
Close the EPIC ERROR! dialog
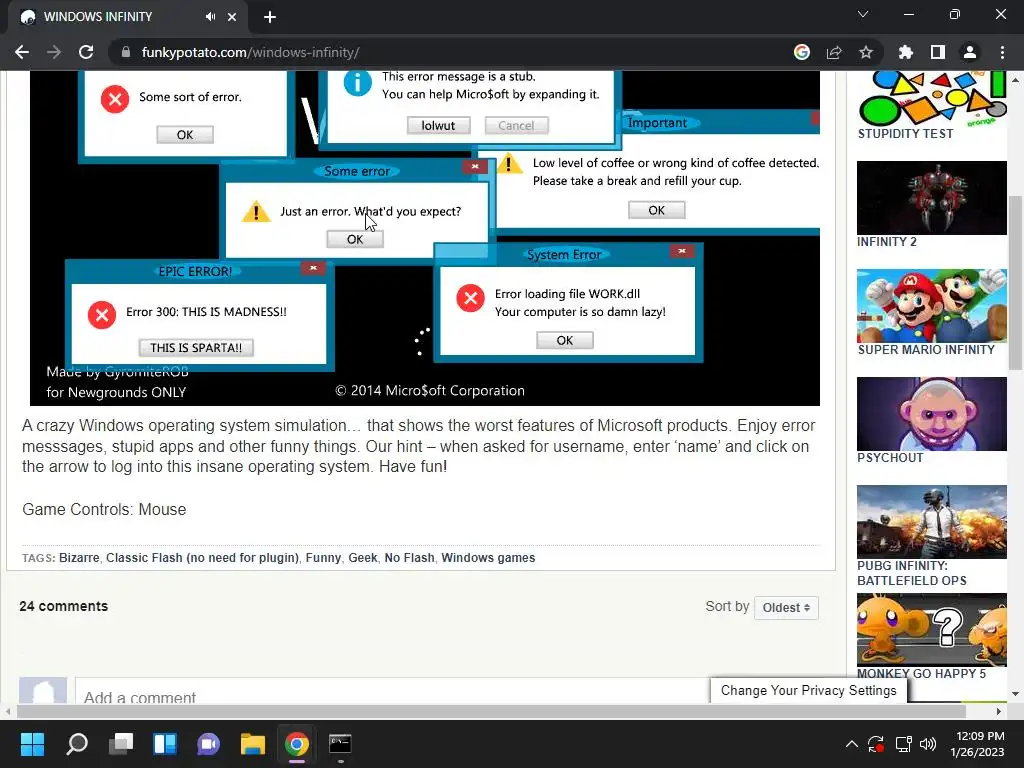(x=313, y=268)
